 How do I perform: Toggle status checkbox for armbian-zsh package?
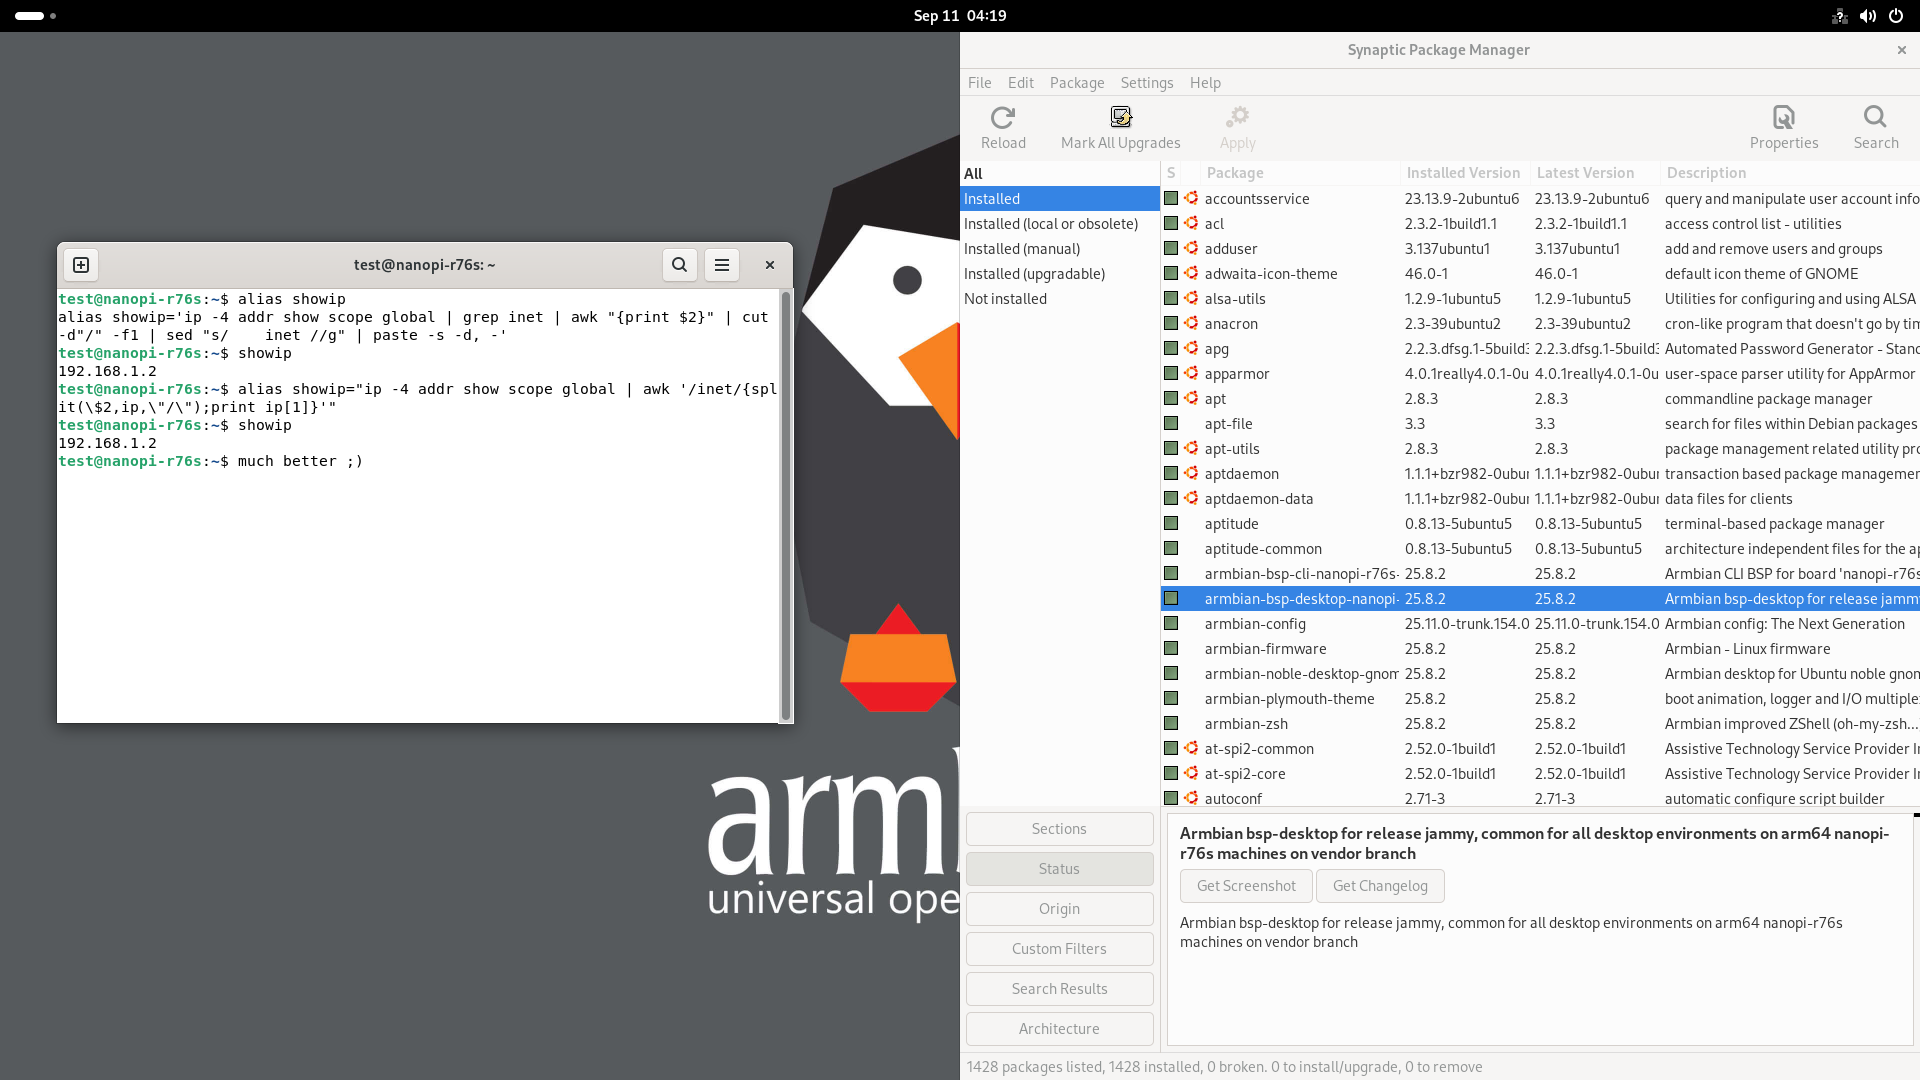pos(1171,723)
